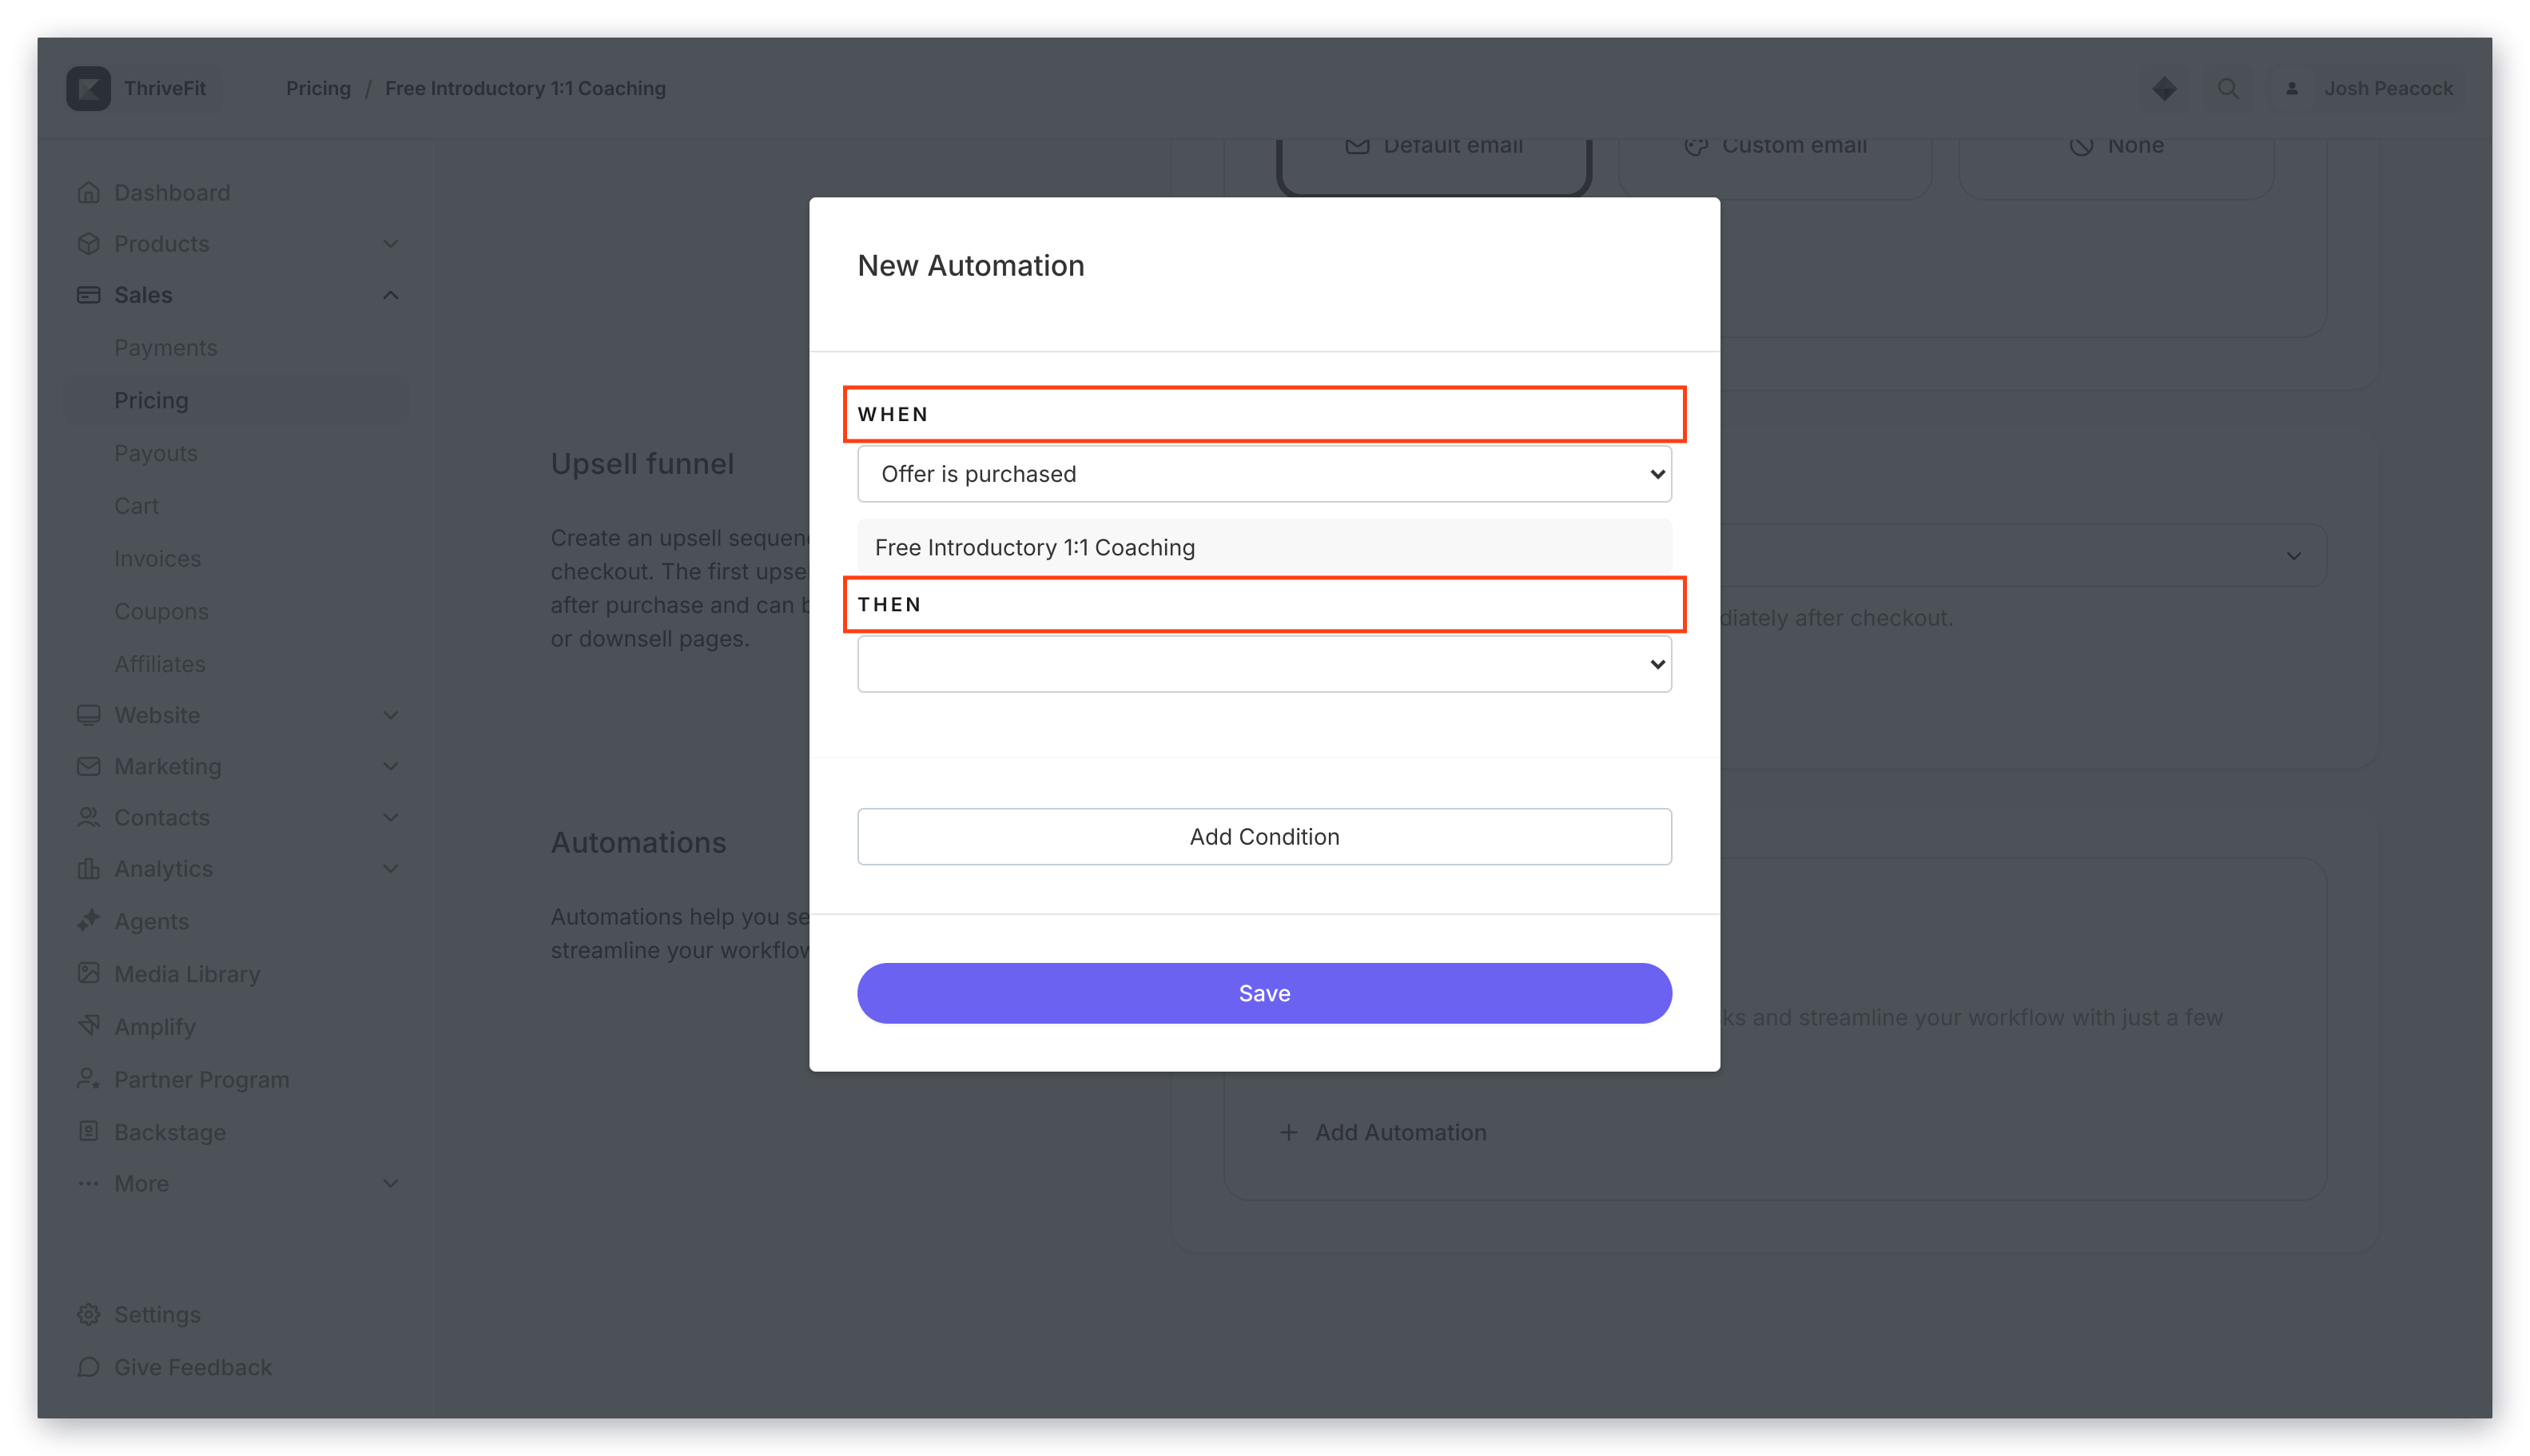This screenshot has width=2530, height=1456.
Task: Expand the Marketing menu chevron
Action: [x=390, y=766]
